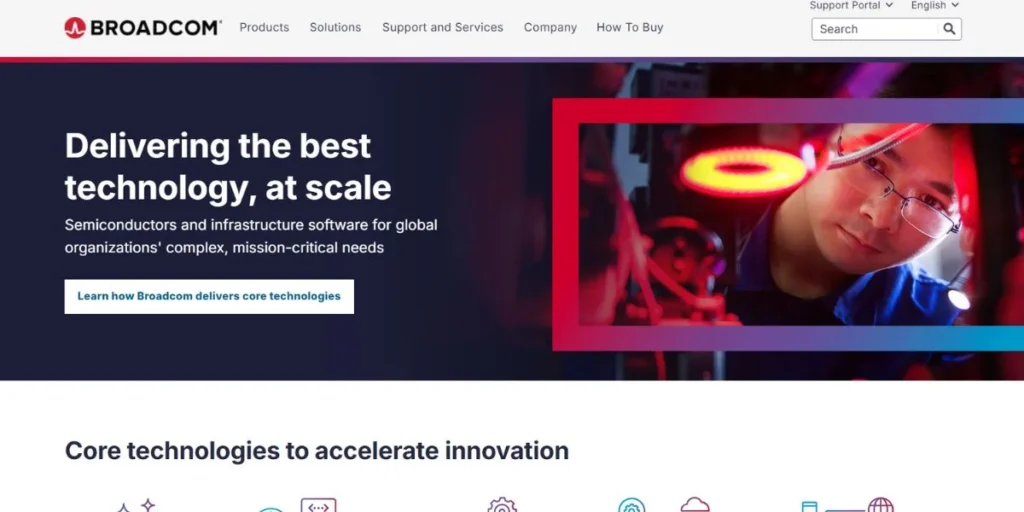
Task: Click the circled gear icon beside the cloud
Action: (x=631, y=505)
